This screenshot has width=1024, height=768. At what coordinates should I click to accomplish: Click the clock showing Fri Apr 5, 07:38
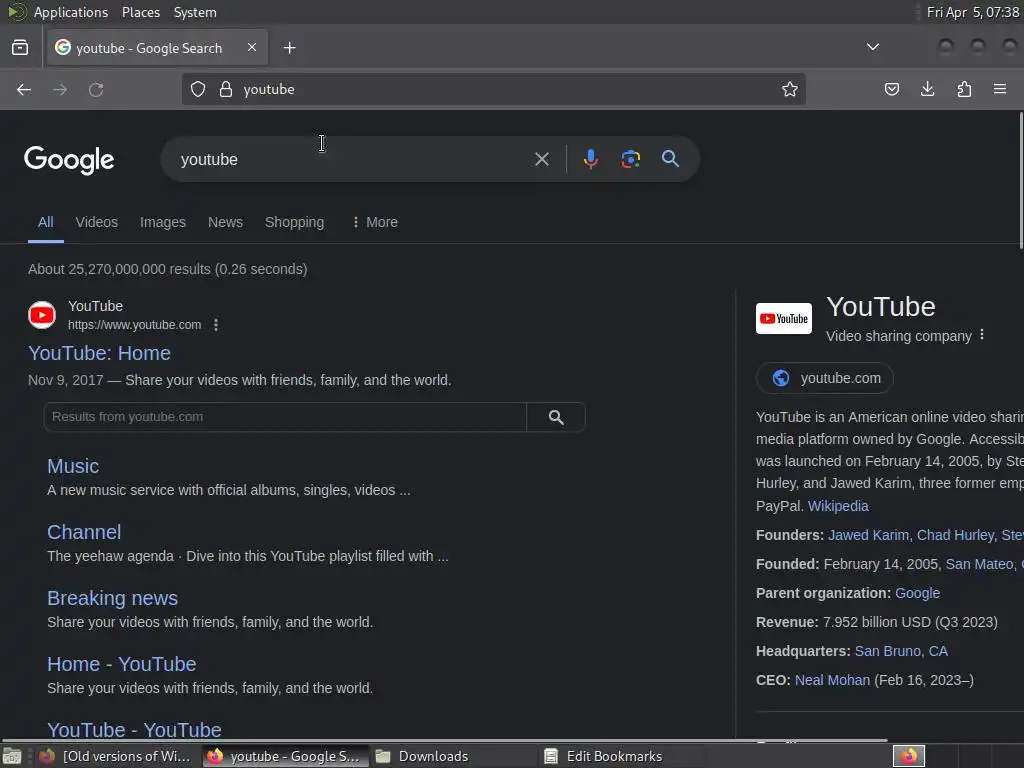(x=972, y=12)
